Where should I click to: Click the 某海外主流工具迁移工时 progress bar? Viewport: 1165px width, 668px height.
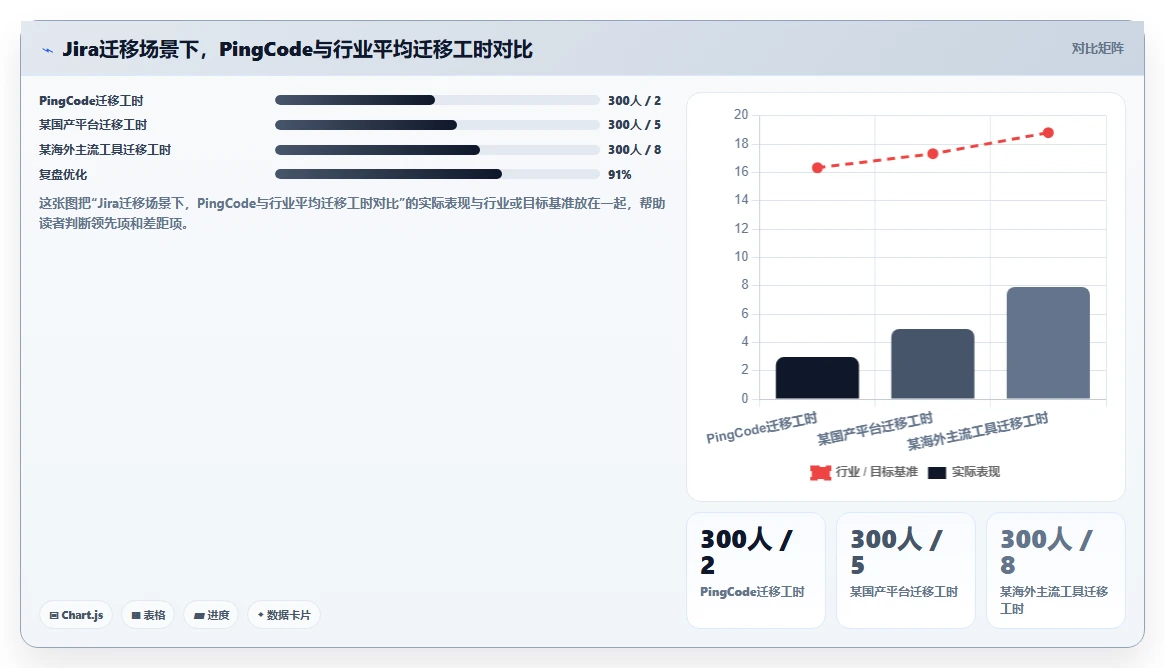(x=437, y=150)
